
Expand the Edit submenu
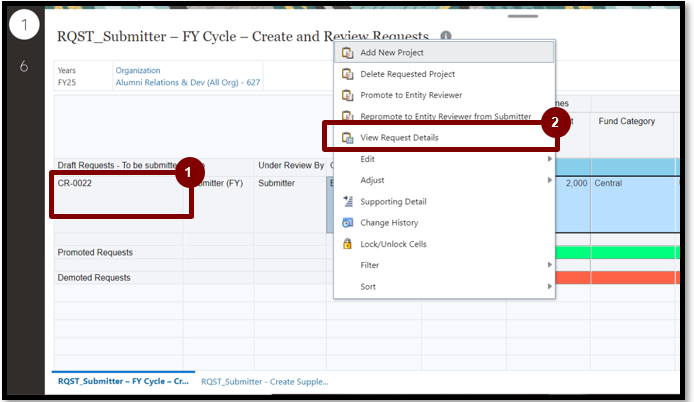click(444, 159)
